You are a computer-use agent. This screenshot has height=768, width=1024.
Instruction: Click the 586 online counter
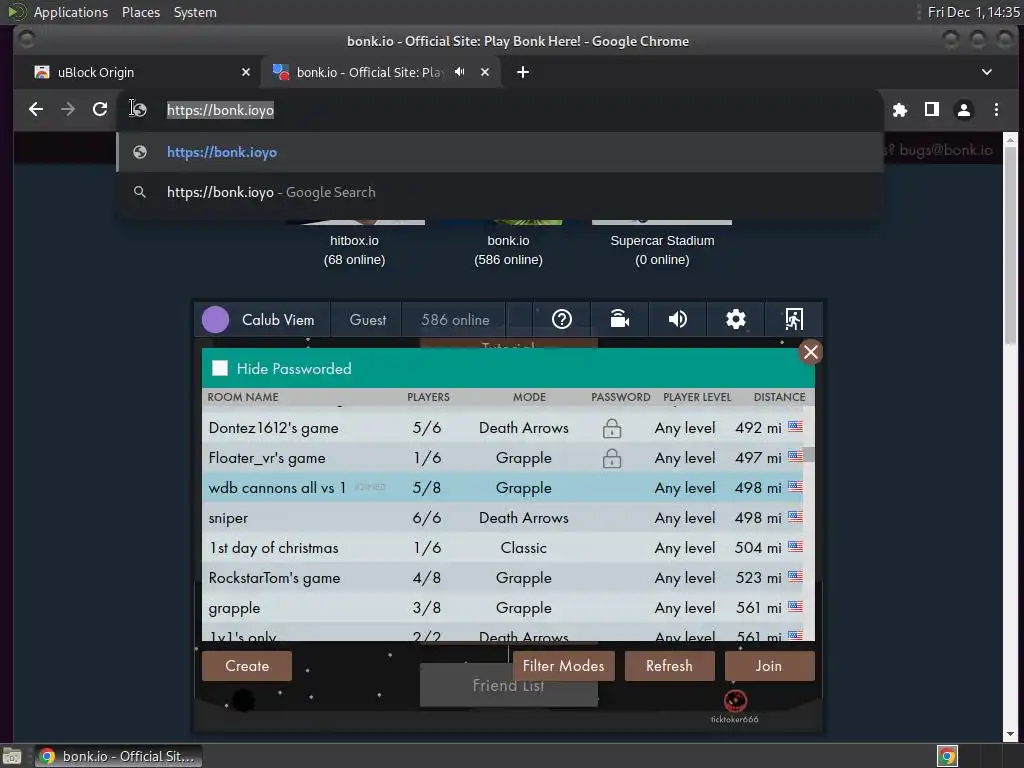pos(455,320)
